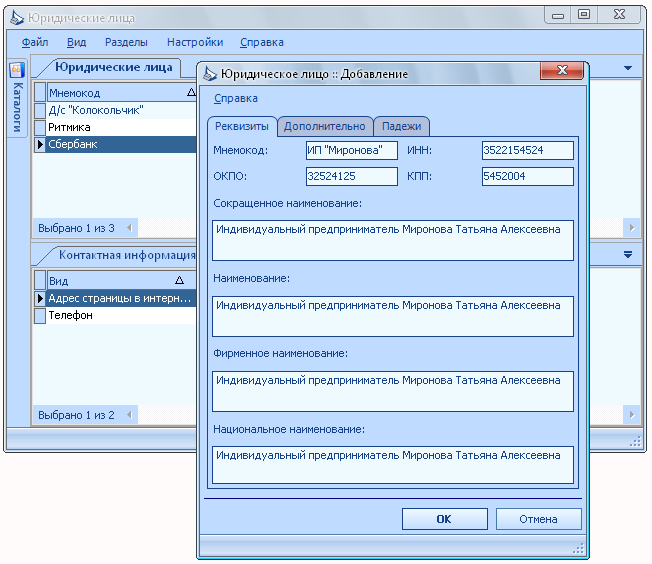Click left scroll arrow next to Выбрано 1 из 2
652x564 pixels.
(129, 415)
